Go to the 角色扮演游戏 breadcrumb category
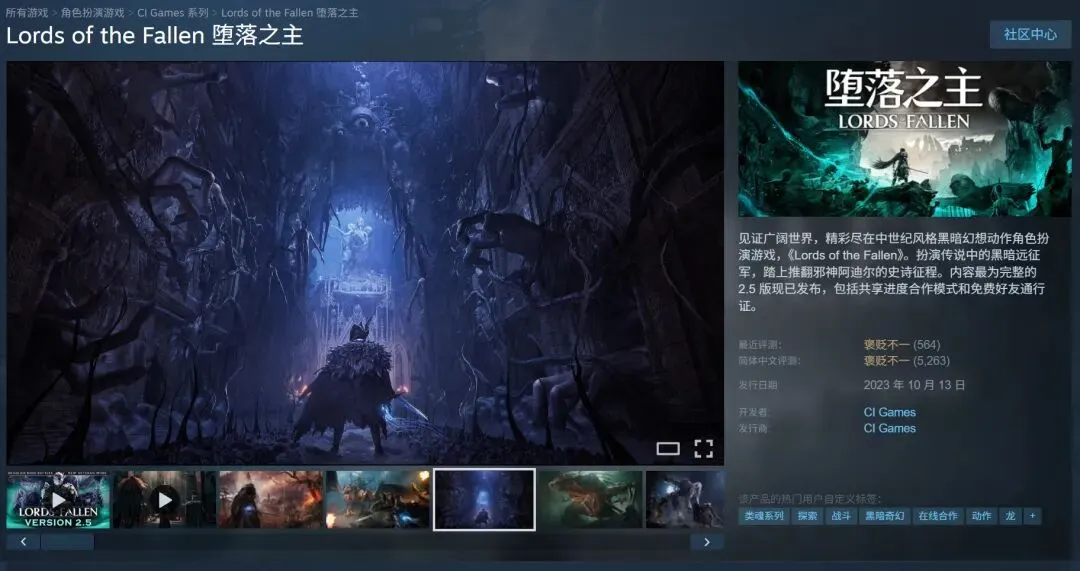This screenshot has width=1080, height=571. point(92,12)
